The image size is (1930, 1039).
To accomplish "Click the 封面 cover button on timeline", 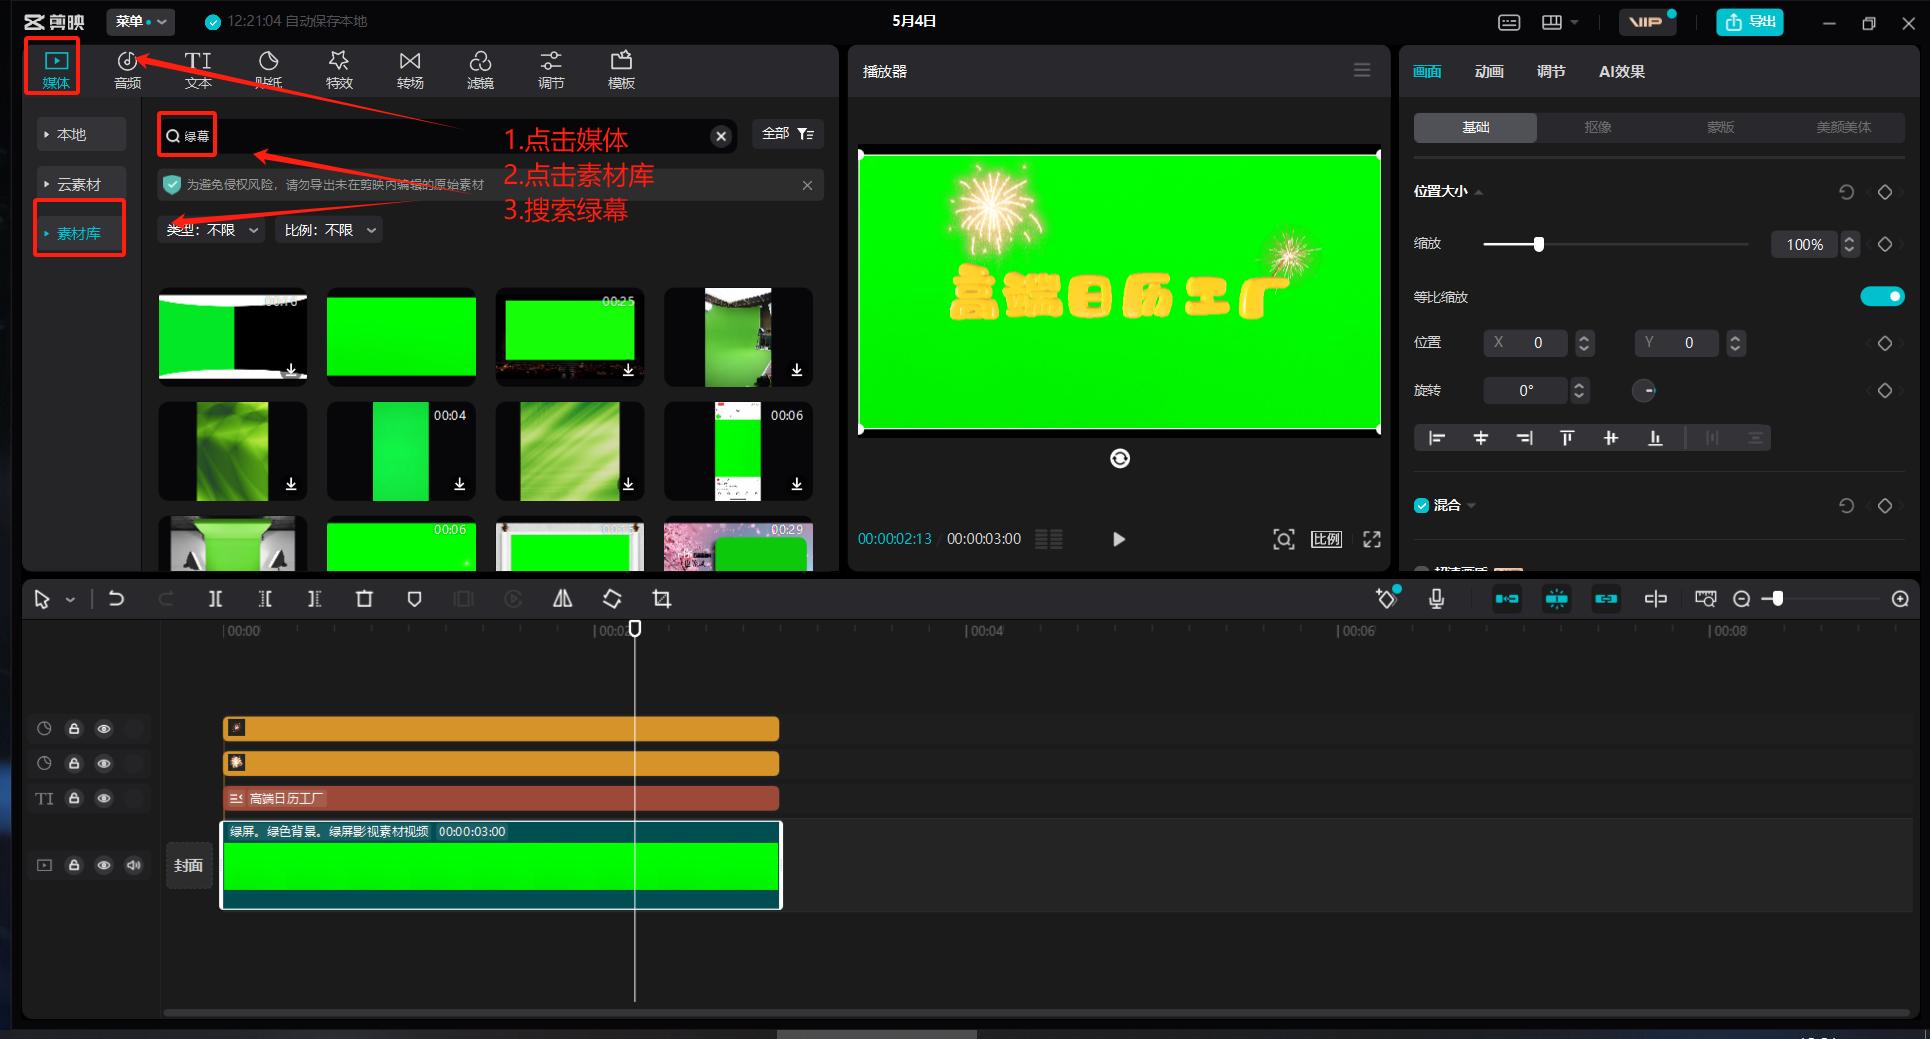I will [188, 865].
